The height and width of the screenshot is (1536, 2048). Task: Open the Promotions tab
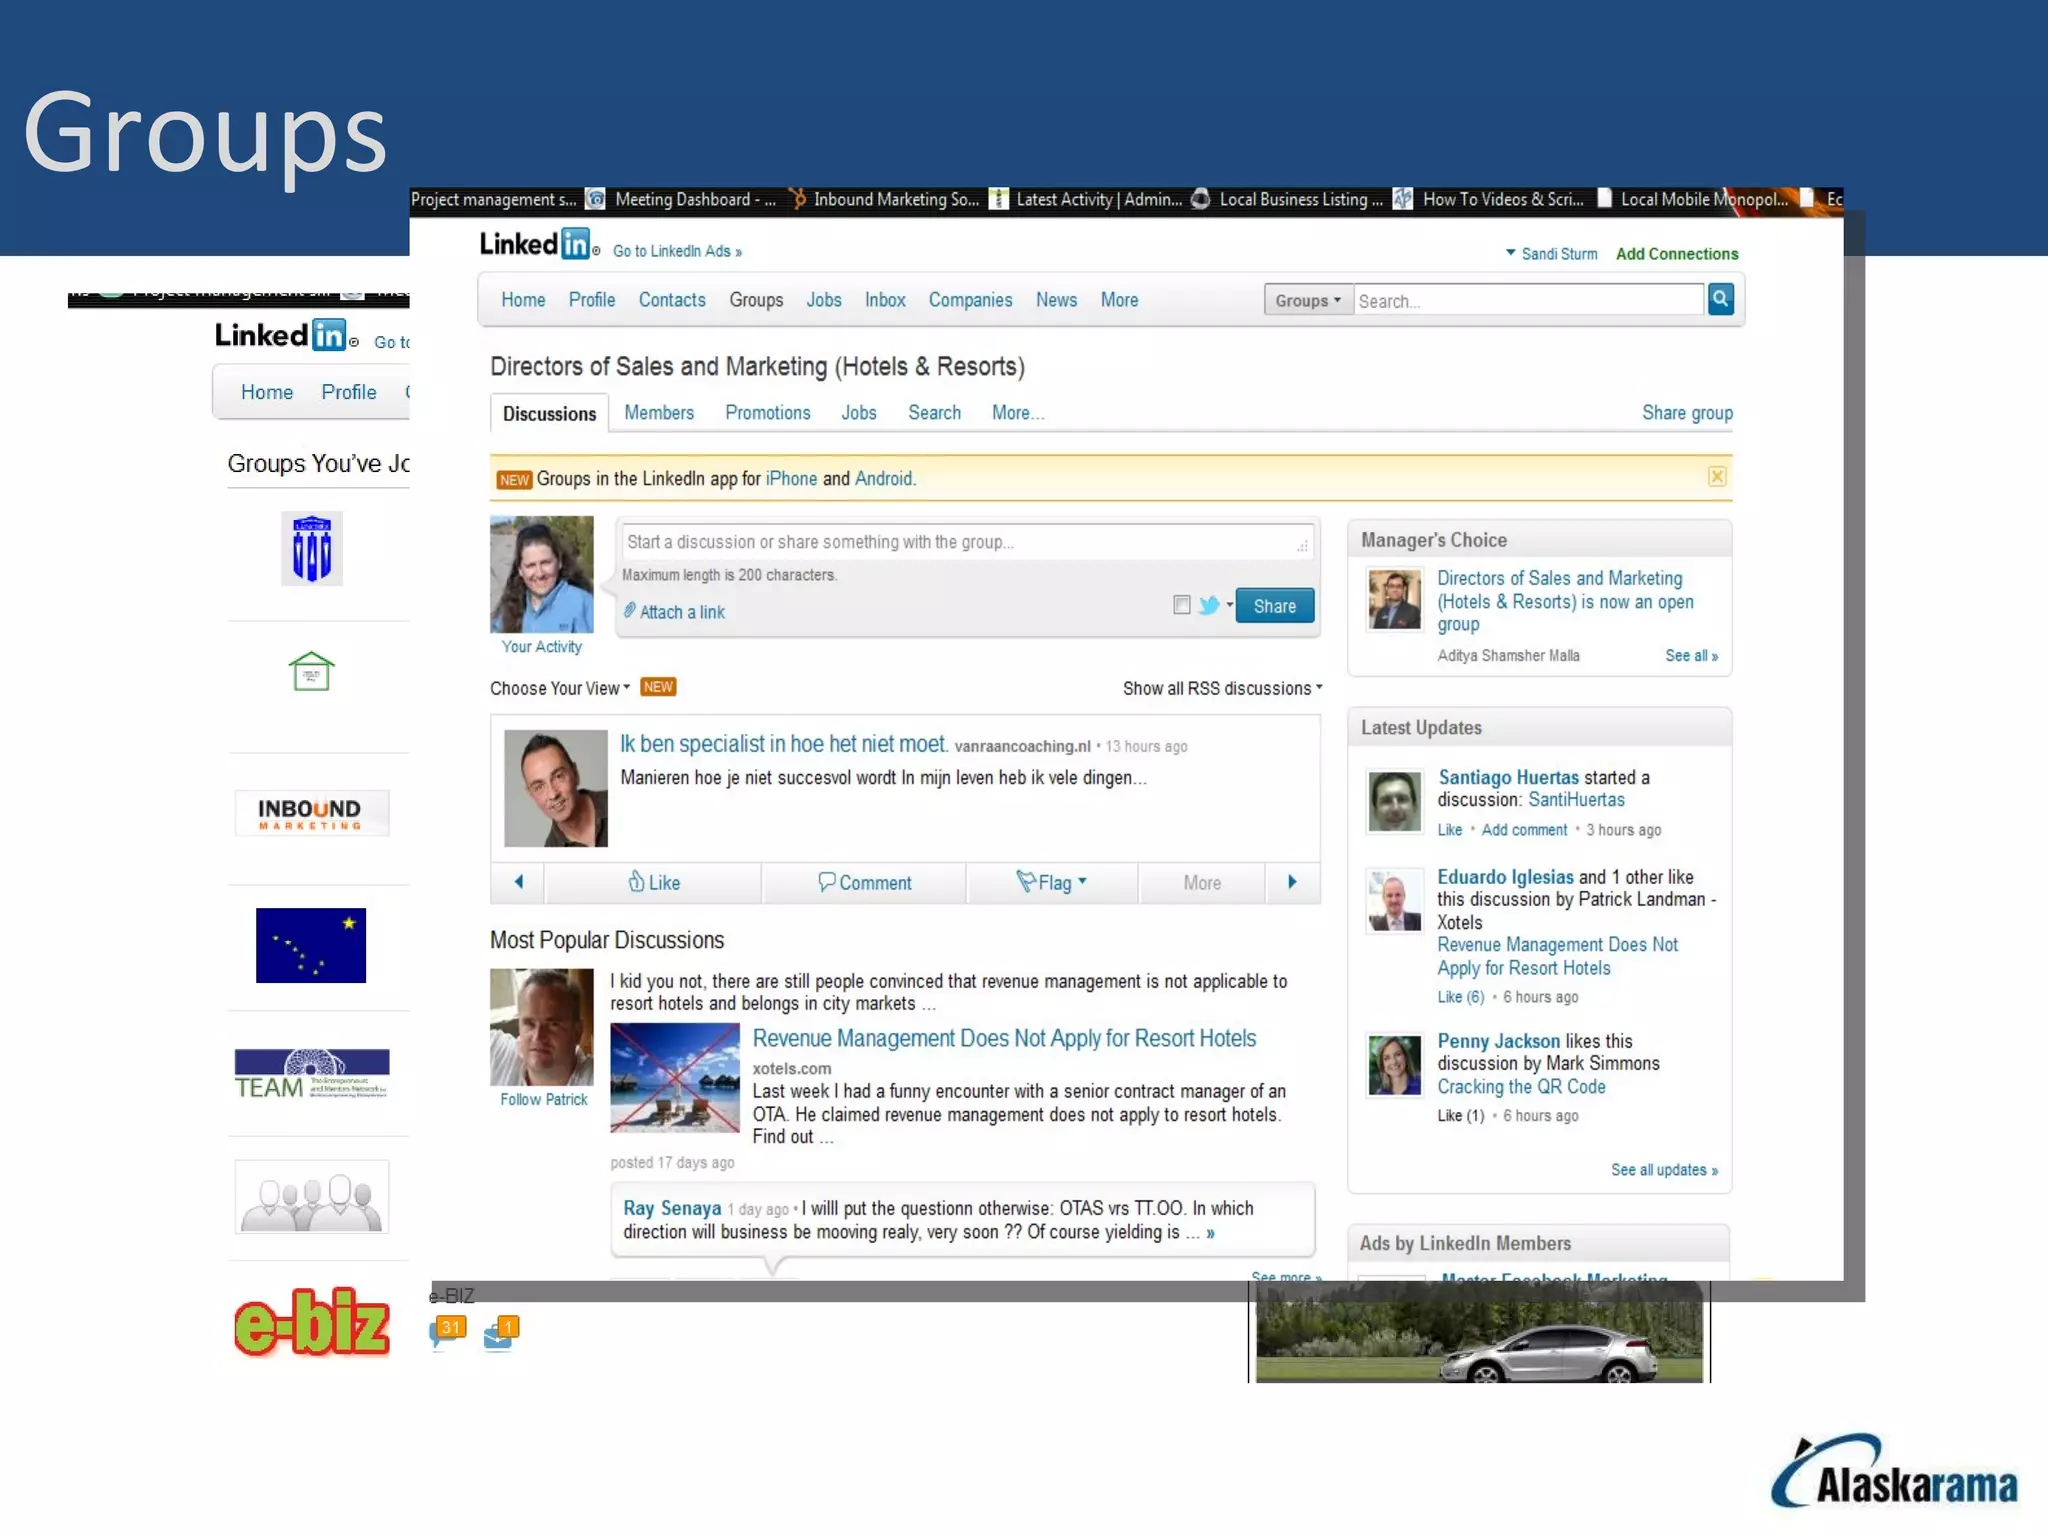[x=767, y=413]
